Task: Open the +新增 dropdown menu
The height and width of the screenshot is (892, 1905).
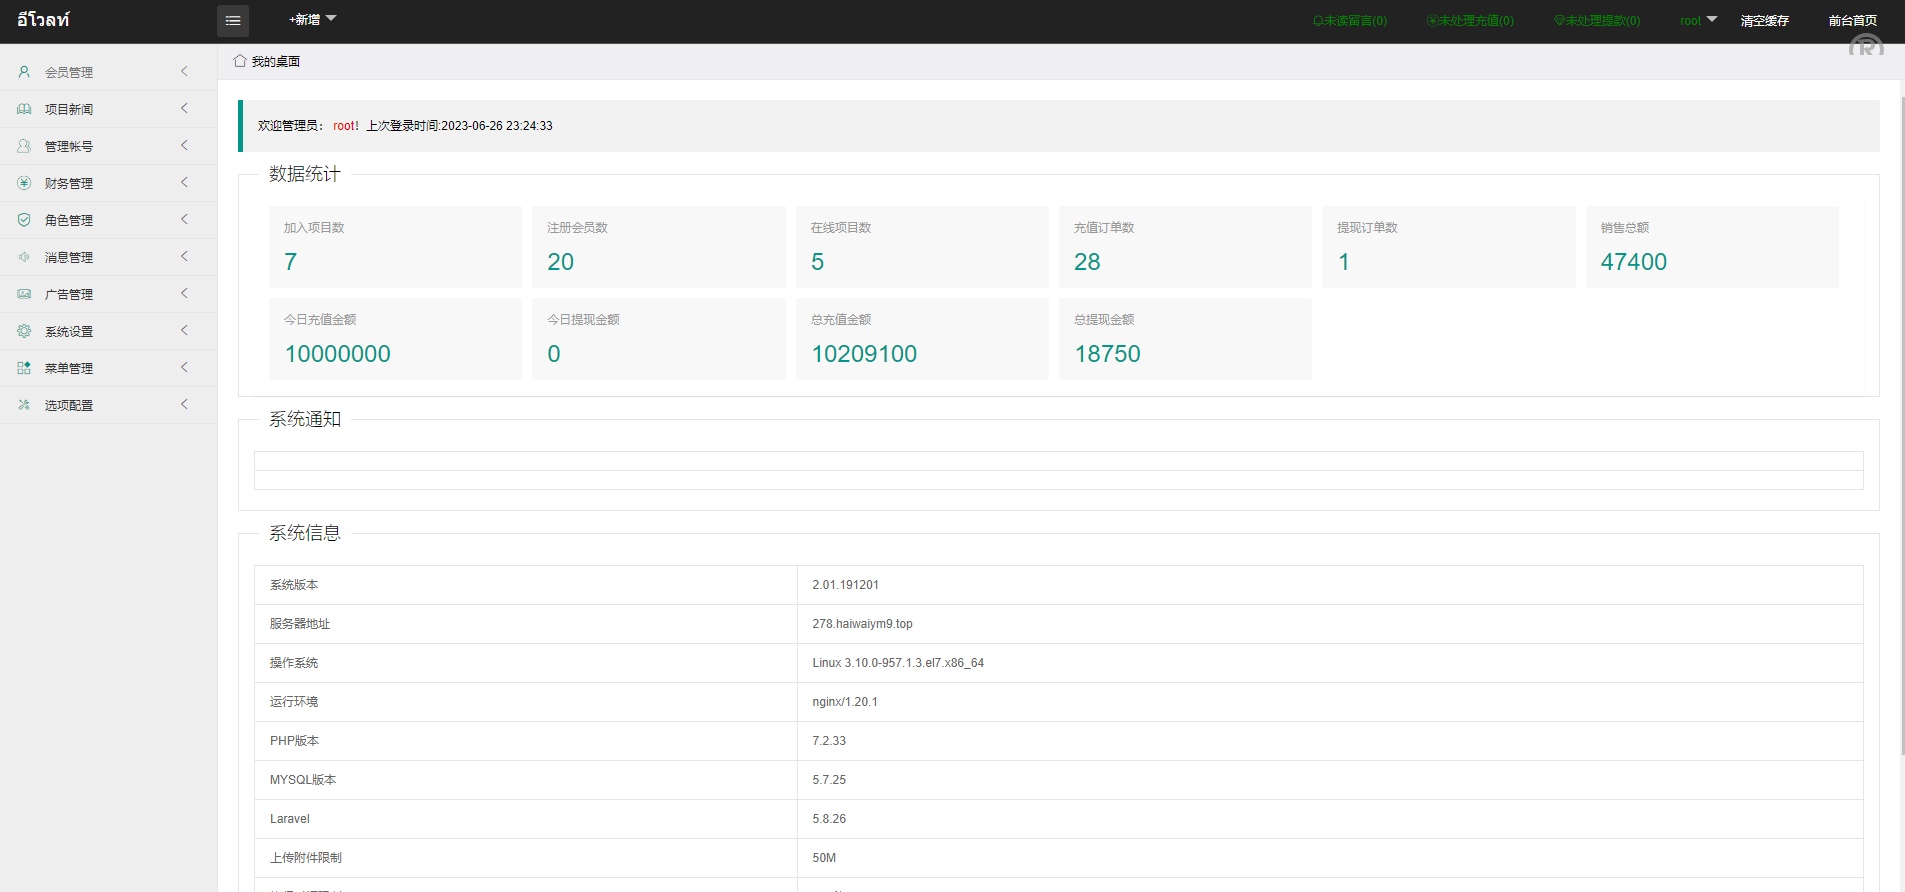Action: [312, 20]
